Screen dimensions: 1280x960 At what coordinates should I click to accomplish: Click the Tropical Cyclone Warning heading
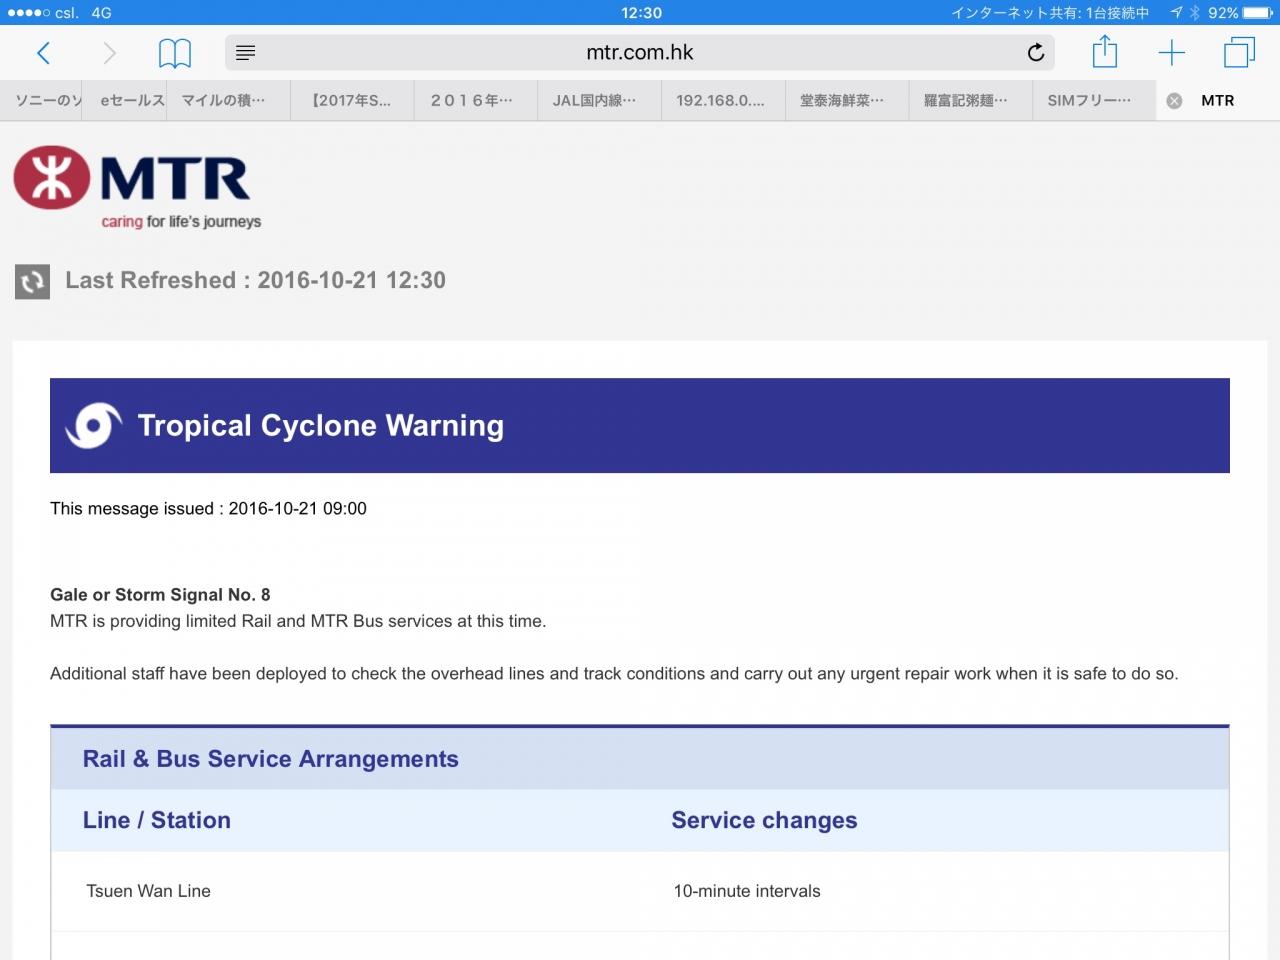tap(321, 426)
